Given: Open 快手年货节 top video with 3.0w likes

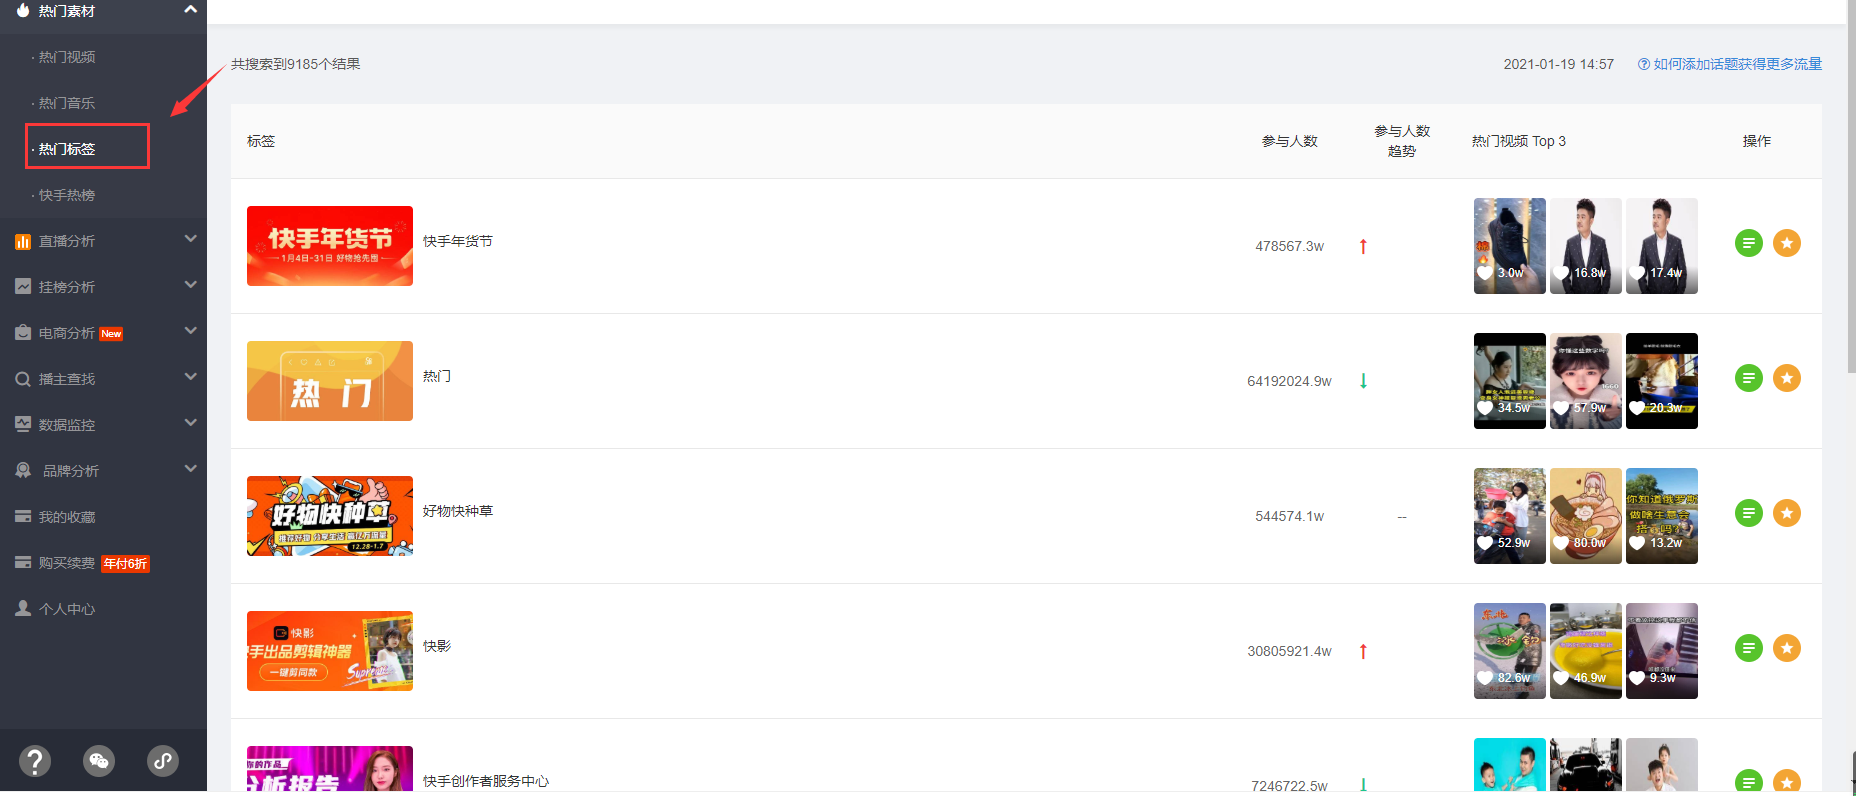Looking at the screenshot, I should [1510, 246].
